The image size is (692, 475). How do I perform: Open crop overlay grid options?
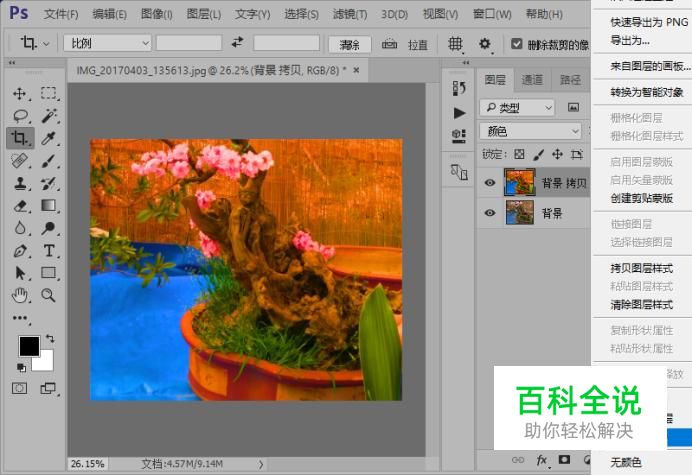[x=455, y=44]
